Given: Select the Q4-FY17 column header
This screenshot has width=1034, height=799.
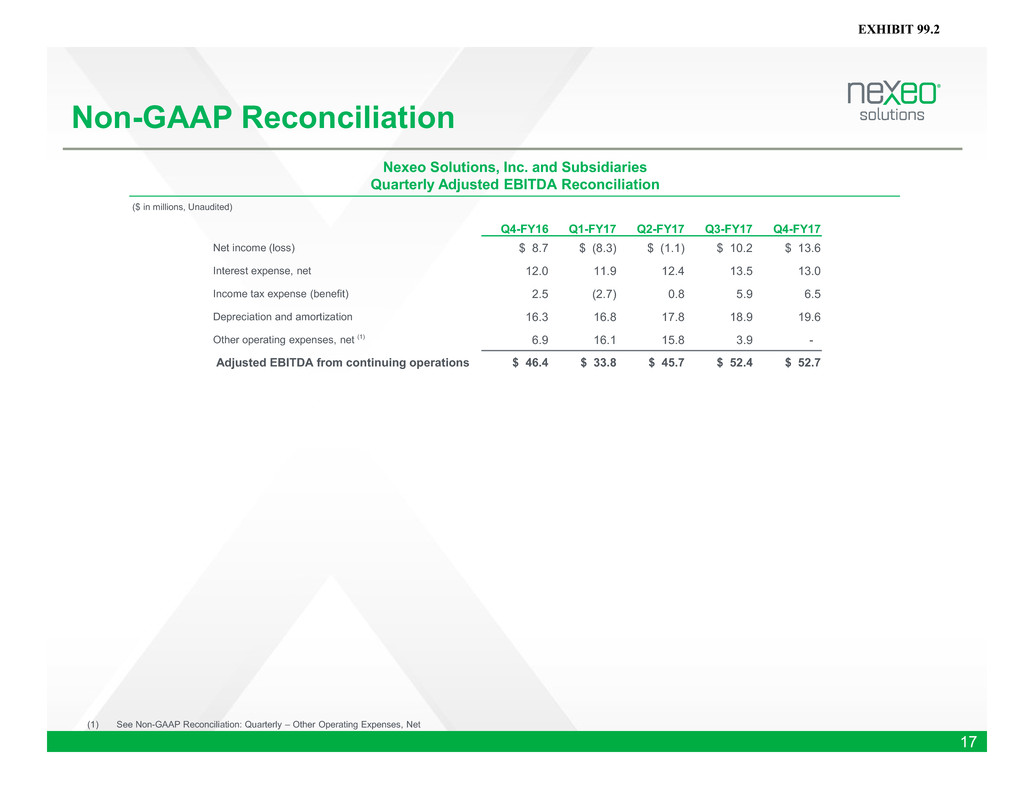Looking at the screenshot, I should pyautogui.click(x=797, y=227).
